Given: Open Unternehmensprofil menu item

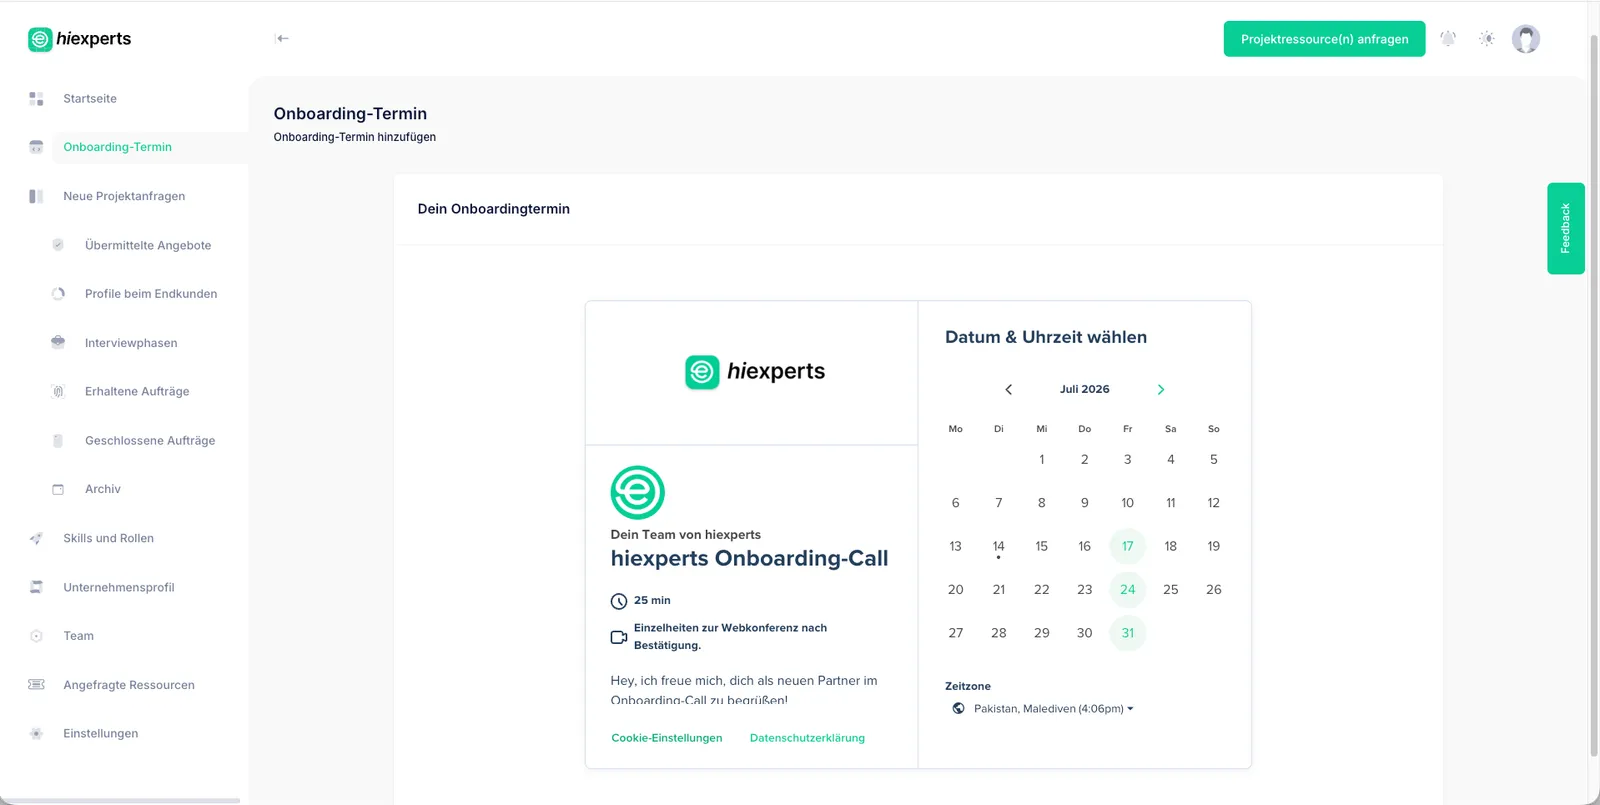Looking at the screenshot, I should click(119, 587).
